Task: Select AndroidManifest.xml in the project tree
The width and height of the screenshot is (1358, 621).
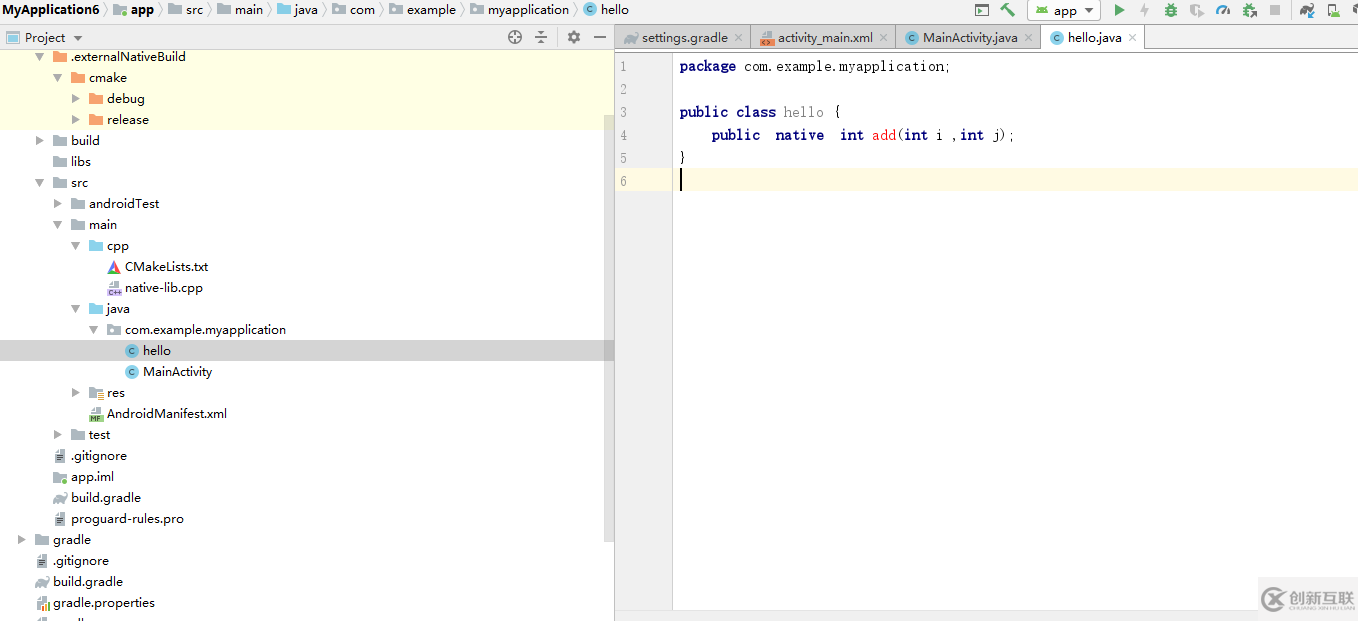Action: [x=166, y=414]
